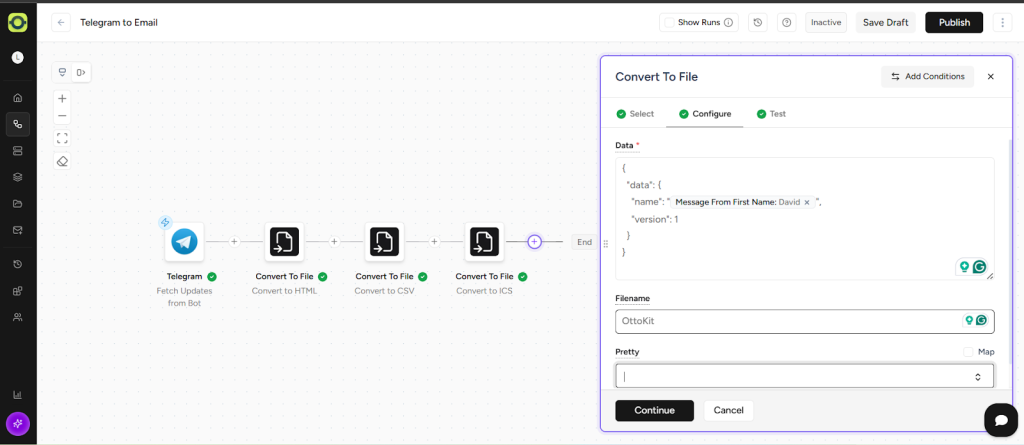The image size is (1024, 445).
Task: Enable the Show Runs checkbox
Action: 668,22
